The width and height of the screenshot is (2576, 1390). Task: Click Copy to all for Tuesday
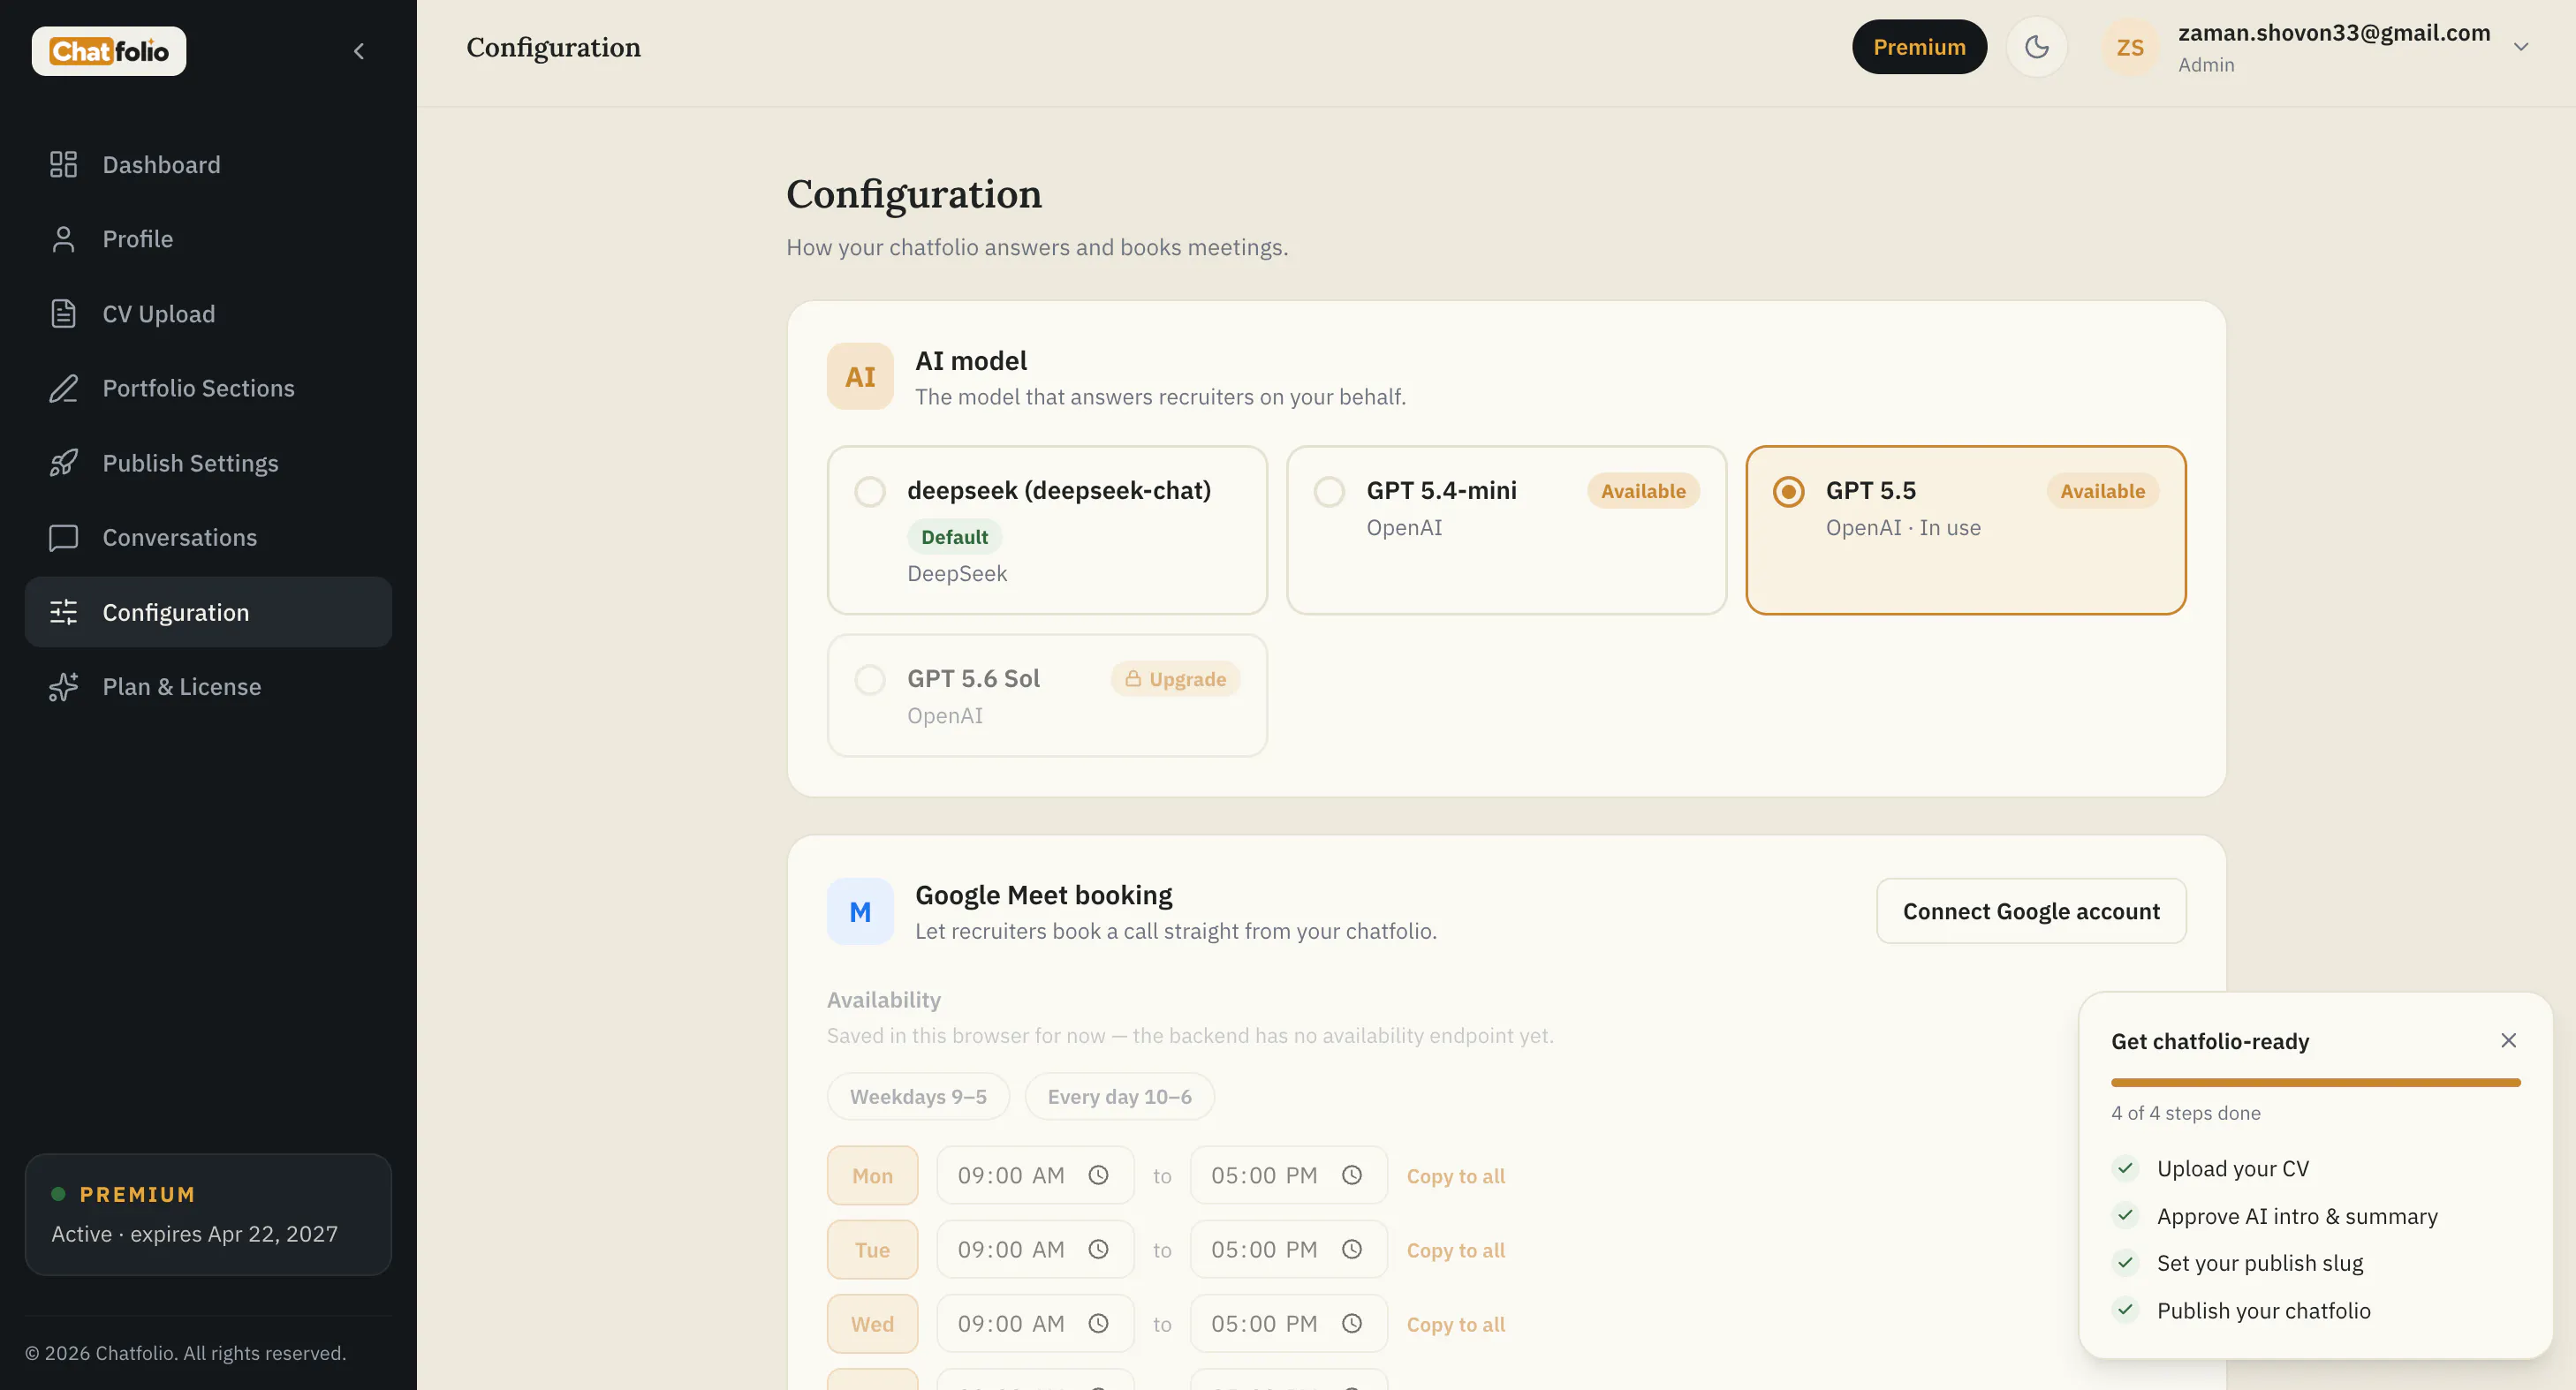tap(1455, 1250)
